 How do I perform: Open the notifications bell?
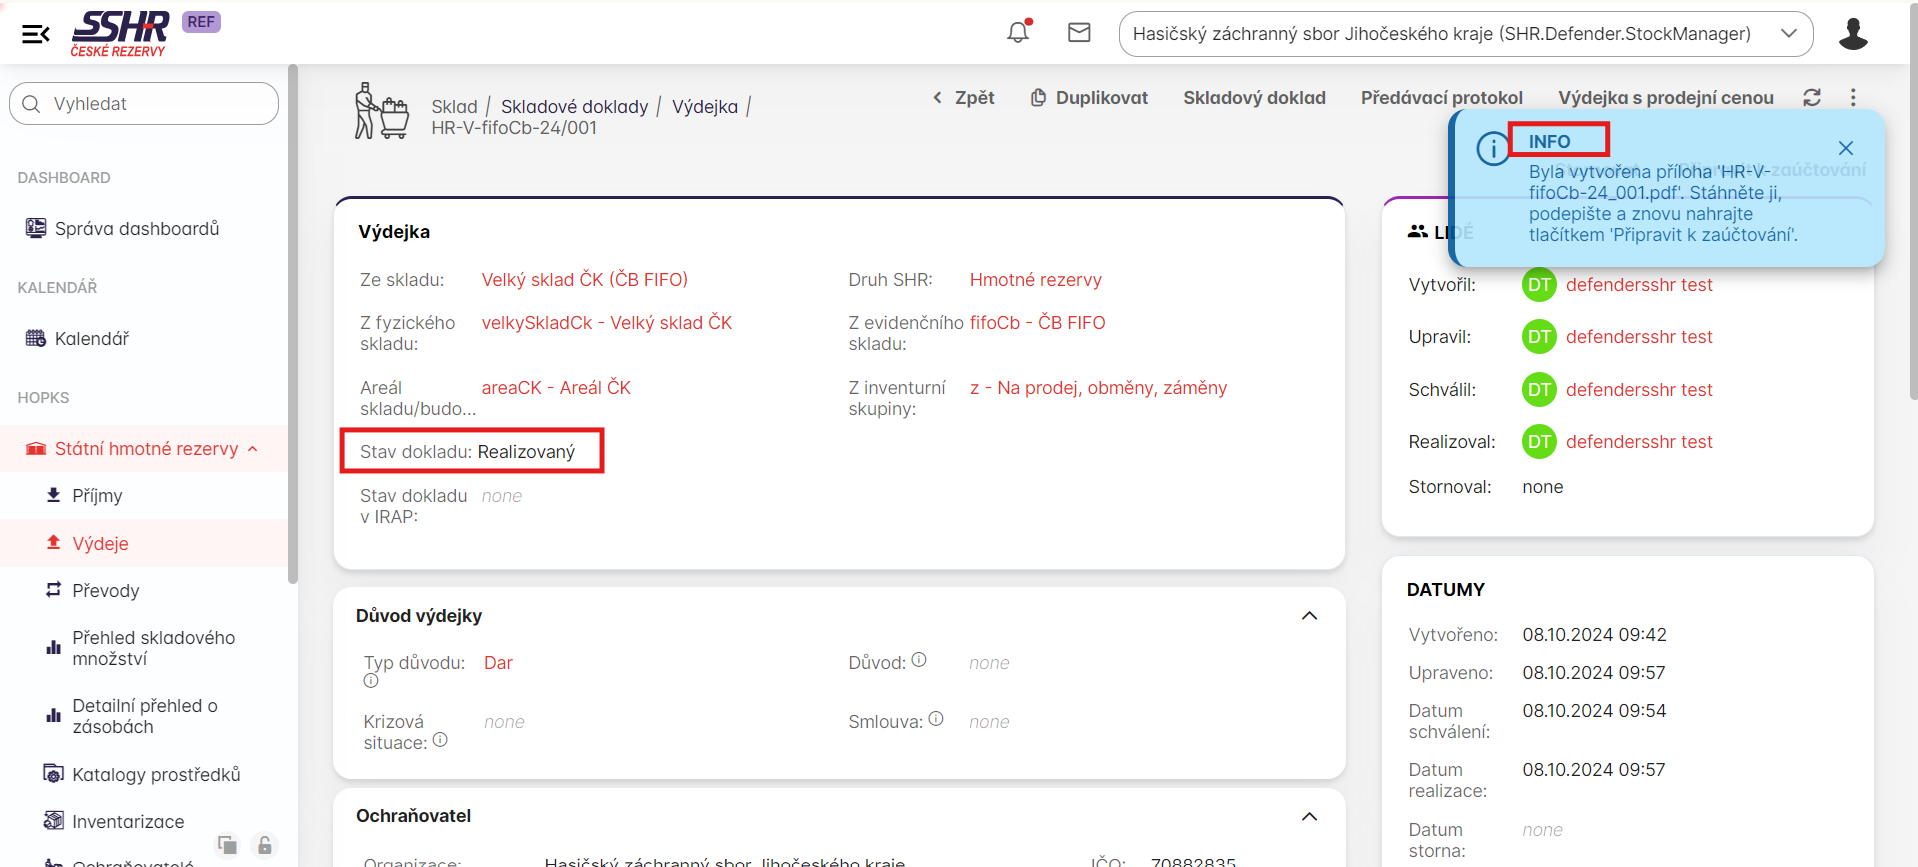tap(1018, 33)
